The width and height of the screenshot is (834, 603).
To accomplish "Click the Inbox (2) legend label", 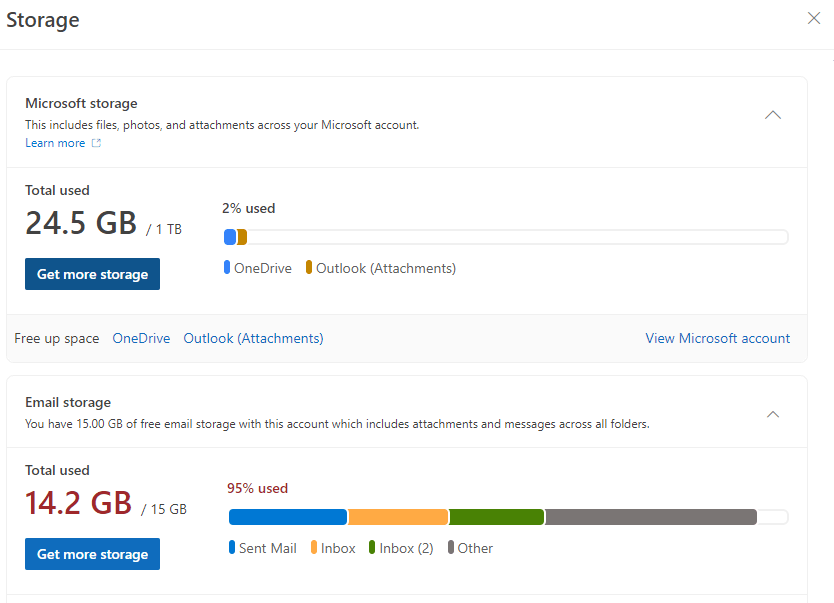I will tap(406, 548).
